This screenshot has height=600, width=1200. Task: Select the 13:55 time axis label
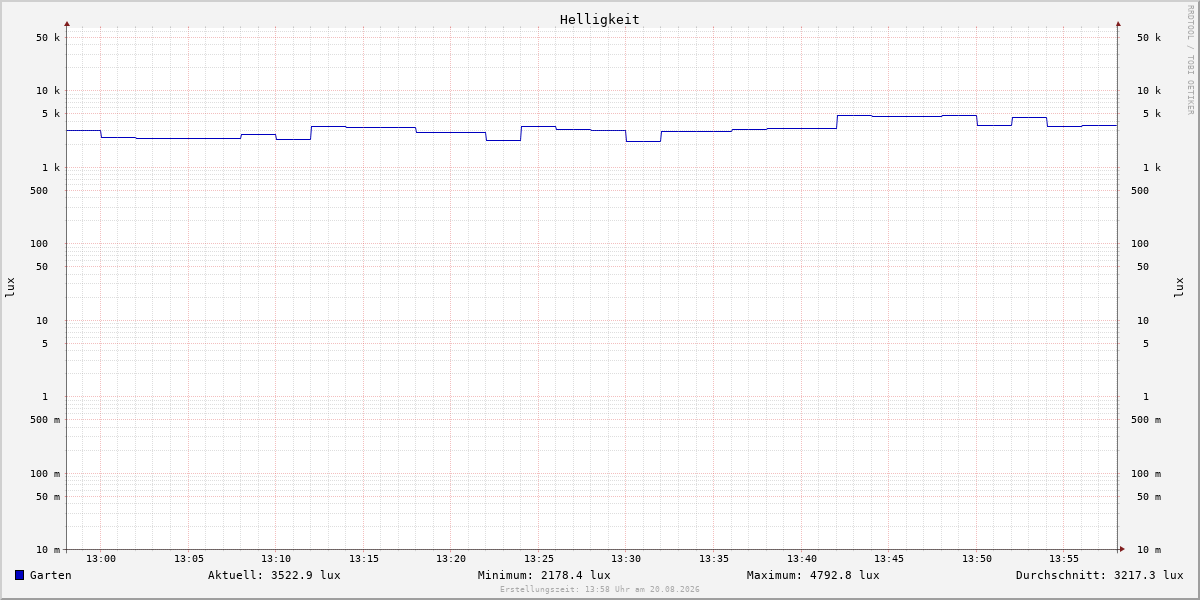tap(1064, 559)
